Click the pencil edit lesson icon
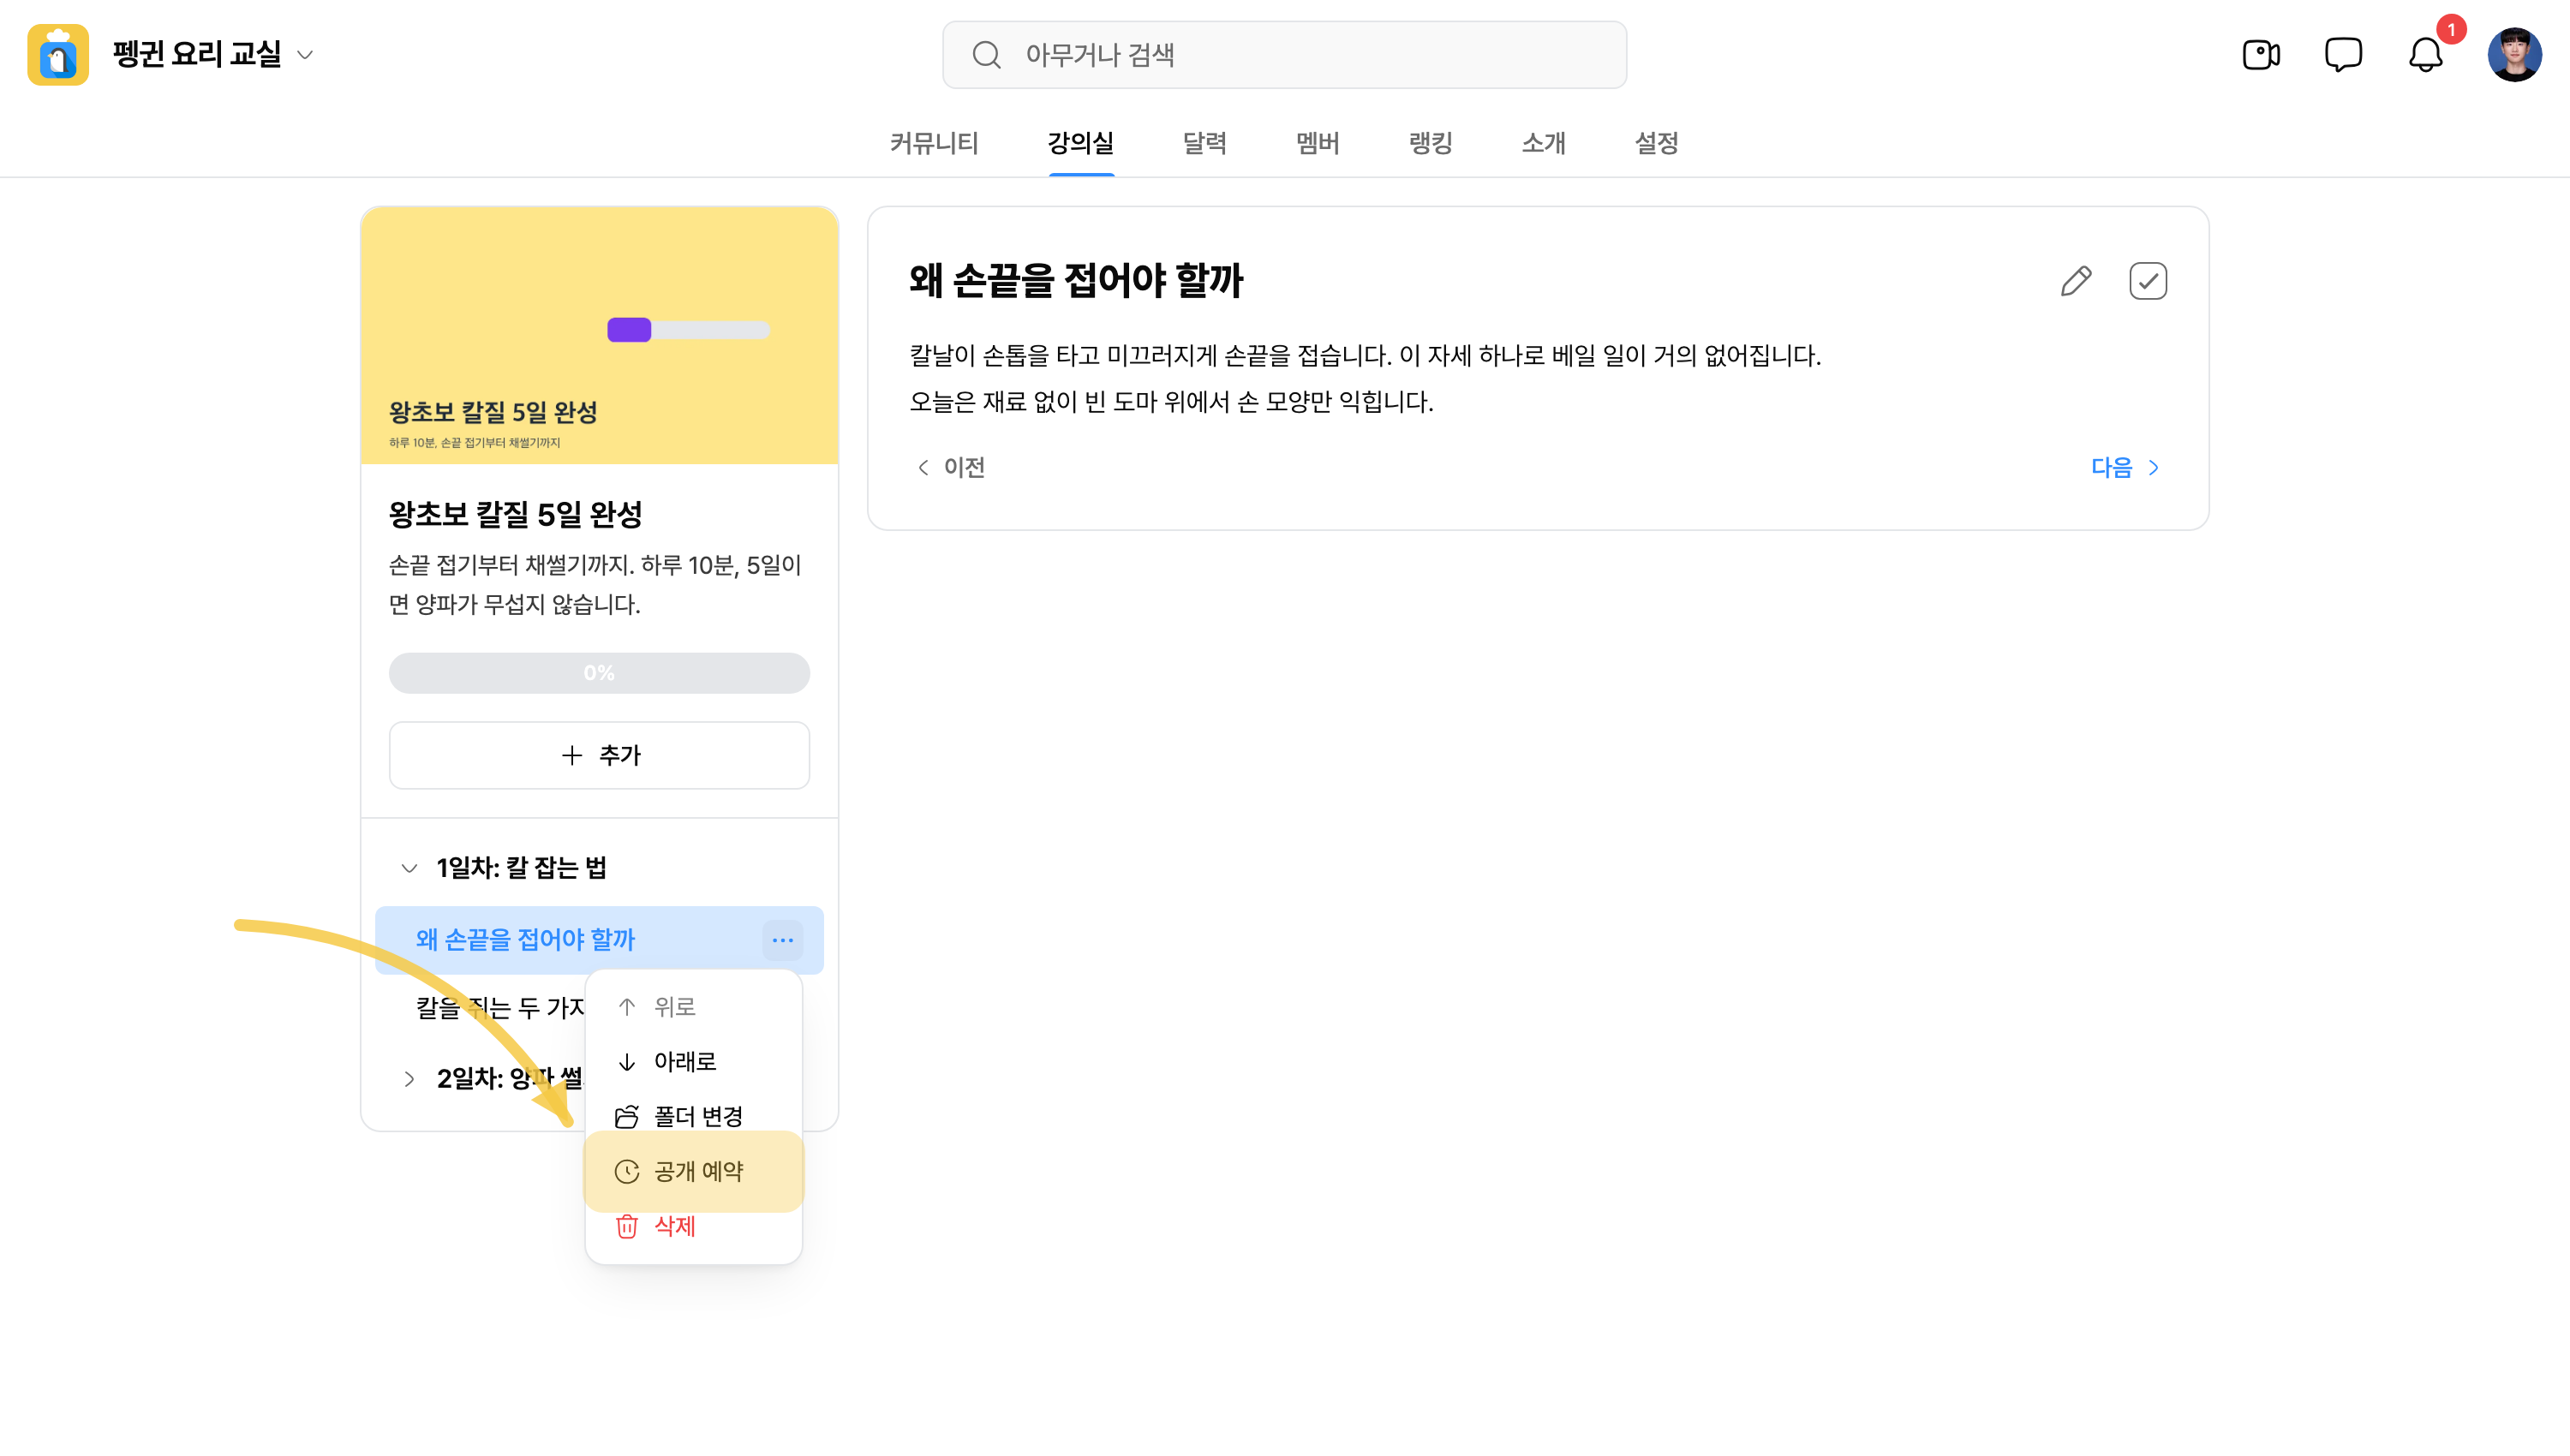The height and width of the screenshot is (1456, 2570). coord(2076,281)
